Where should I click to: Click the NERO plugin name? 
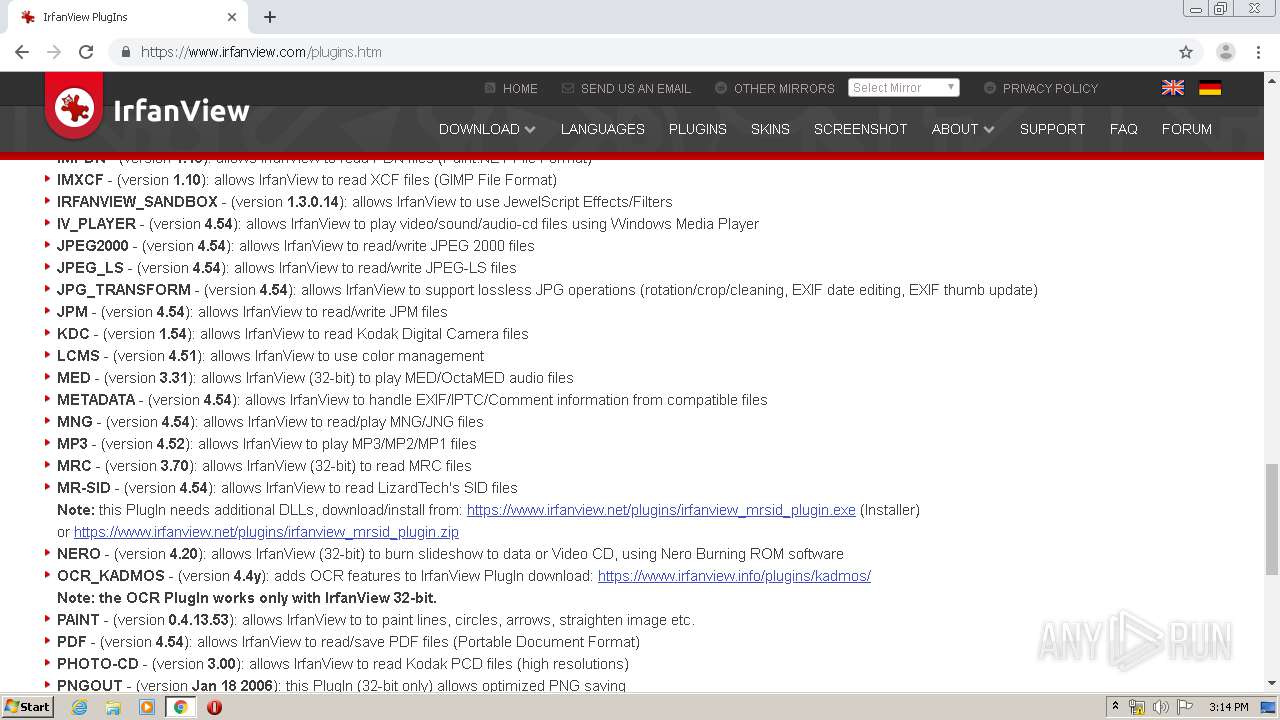pyautogui.click(x=79, y=554)
